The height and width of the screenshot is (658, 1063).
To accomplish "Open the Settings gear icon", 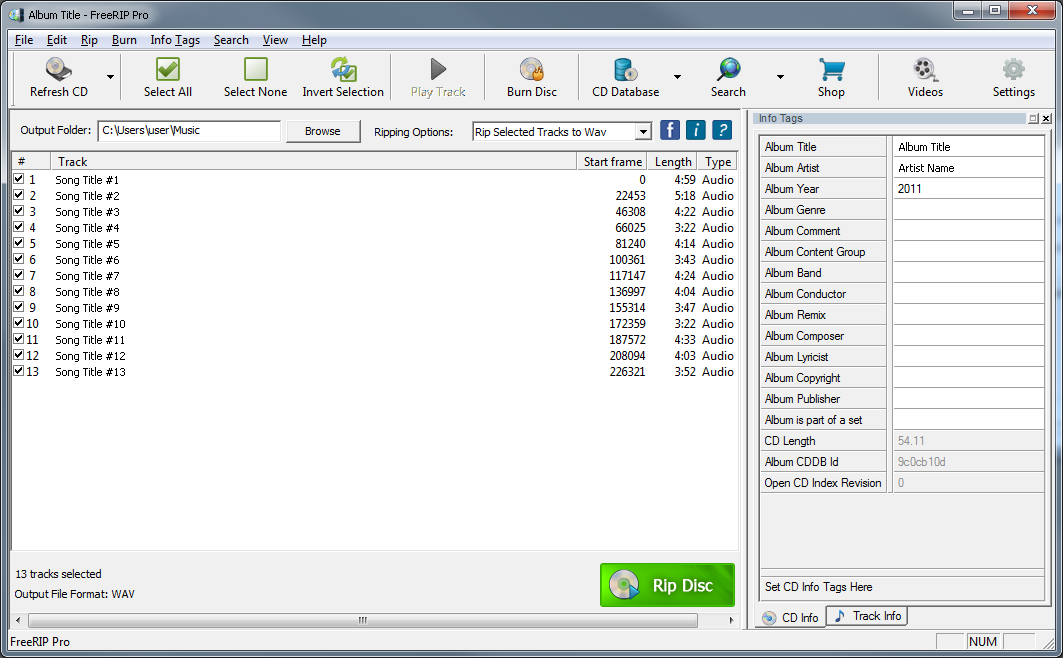I will tap(1014, 70).
